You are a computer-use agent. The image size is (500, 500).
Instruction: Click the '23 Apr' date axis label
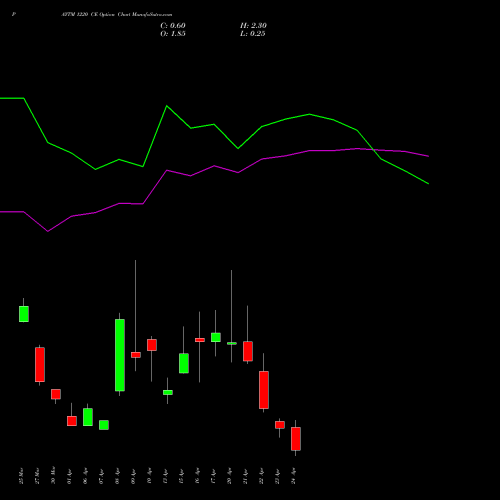click(x=277, y=476)
